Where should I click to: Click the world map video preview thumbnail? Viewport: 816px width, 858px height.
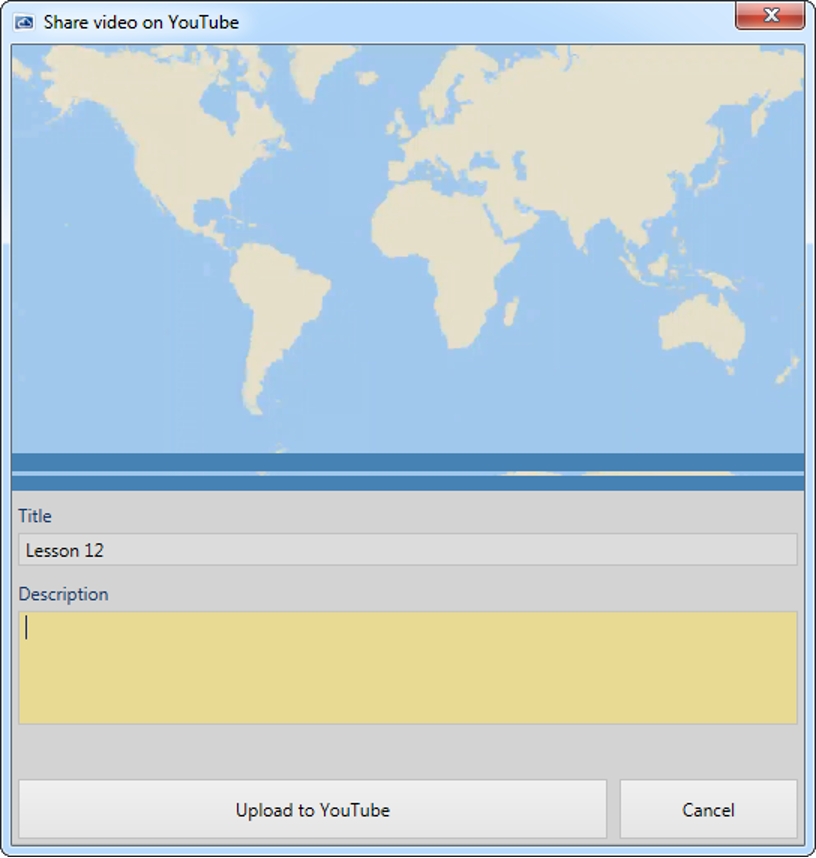coord(408,267)
